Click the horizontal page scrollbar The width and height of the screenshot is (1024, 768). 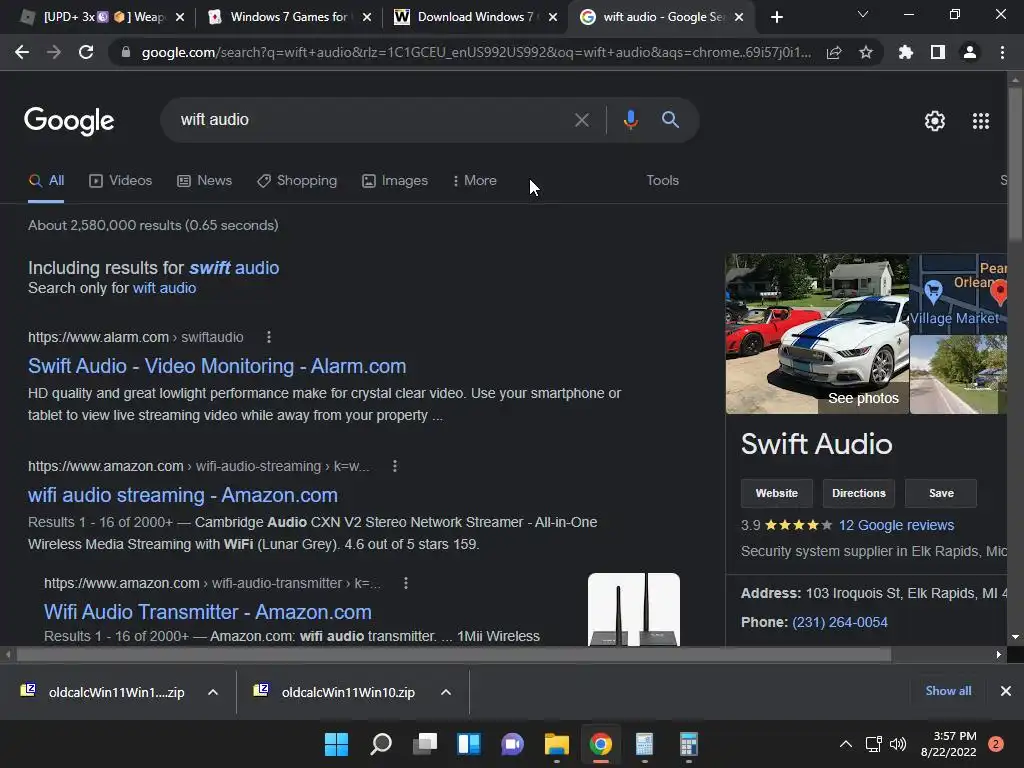454,654
